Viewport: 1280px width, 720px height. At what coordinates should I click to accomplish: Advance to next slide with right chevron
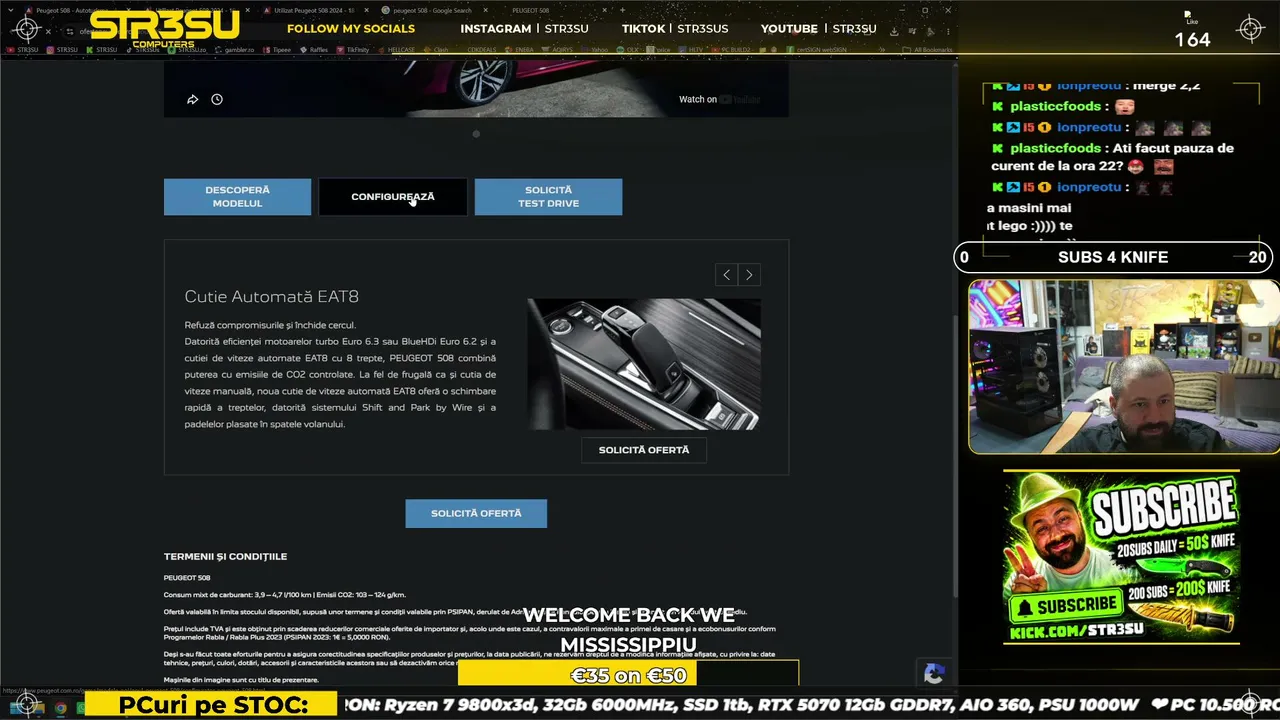coord(749,275)
